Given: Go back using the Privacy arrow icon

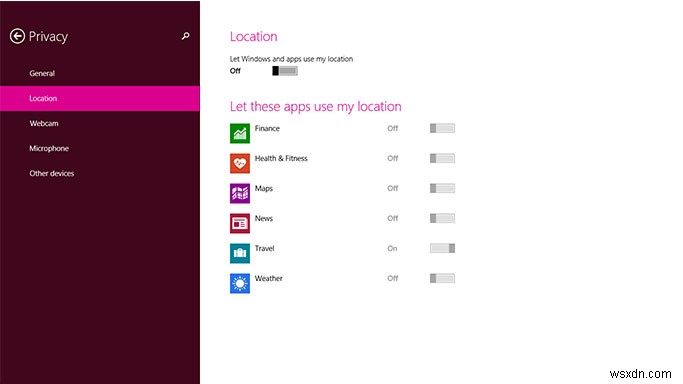Looking at the screenshot, I should [x=17, y=36].
